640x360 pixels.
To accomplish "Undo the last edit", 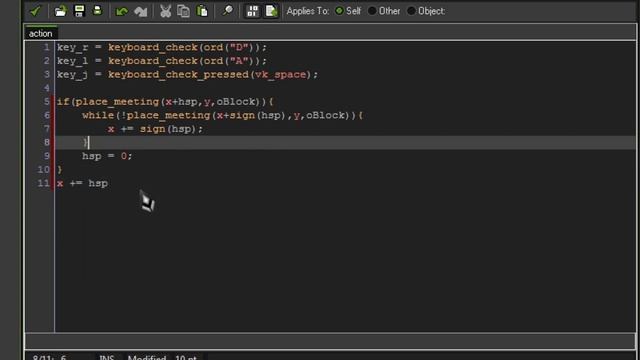I will point(122,11).
